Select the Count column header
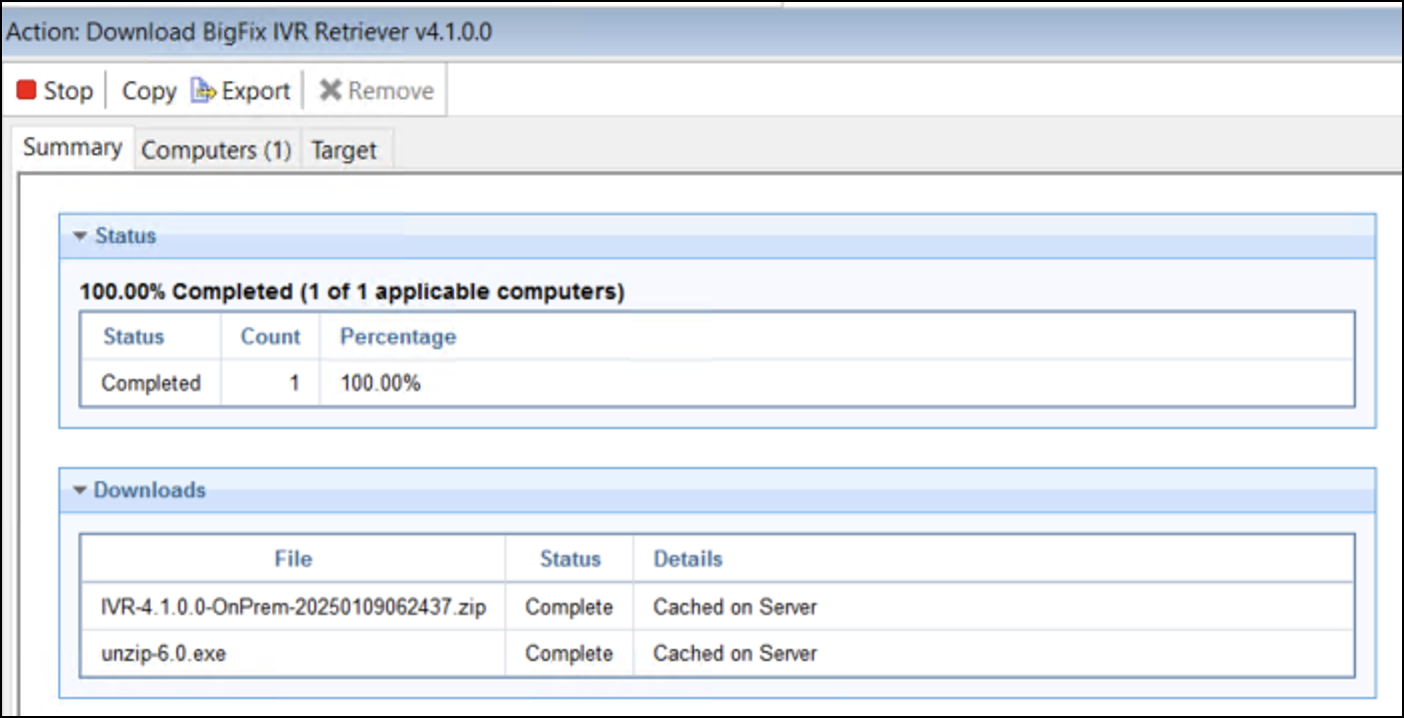The width and height of the screenshot is (1404, 718). click(x=270, y=337)
